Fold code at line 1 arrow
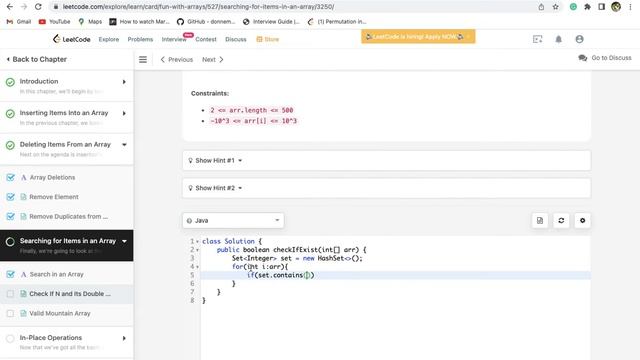Viewport: 640px width, 360px height. pos(198,242)
